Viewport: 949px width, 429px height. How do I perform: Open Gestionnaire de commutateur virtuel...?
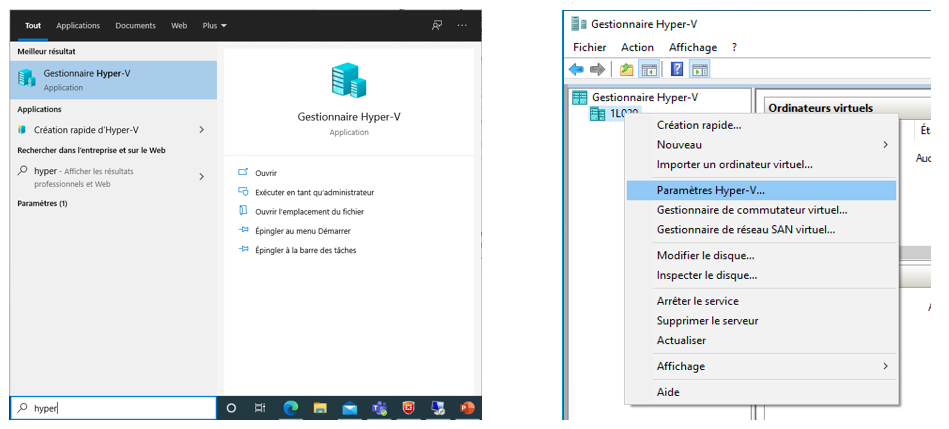tap(761, 210)
